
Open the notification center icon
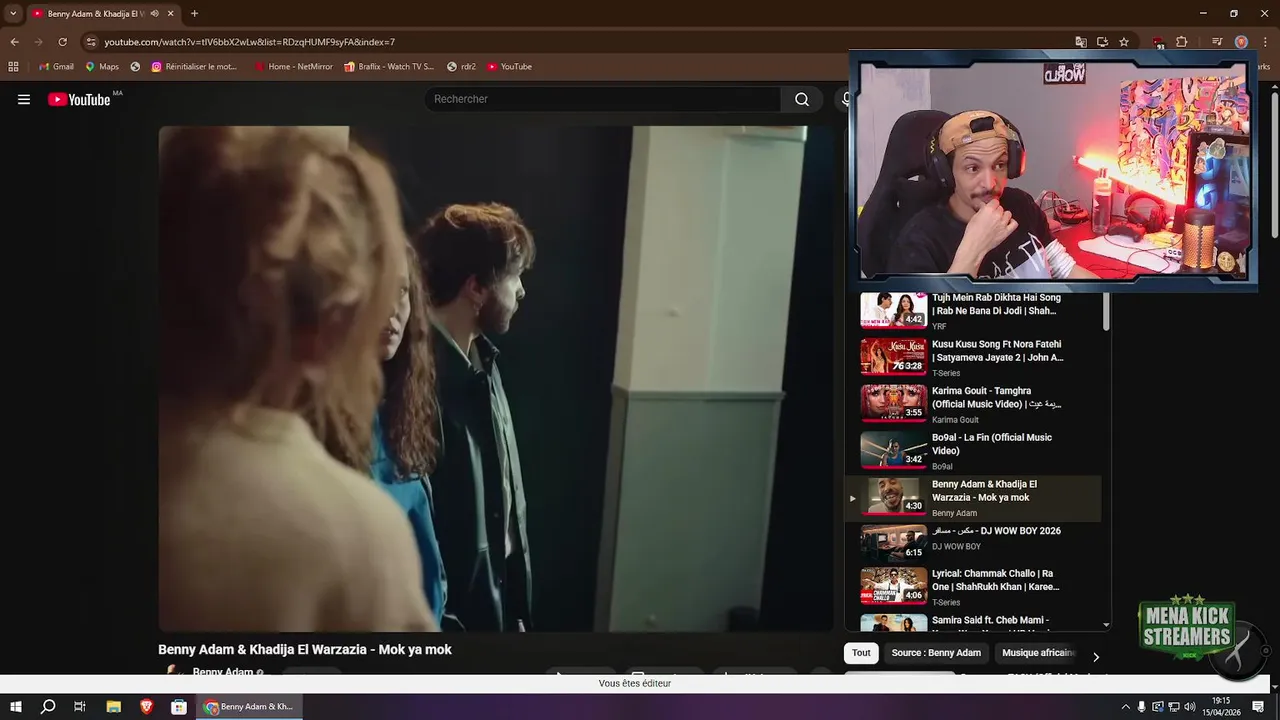[1260, 707]
